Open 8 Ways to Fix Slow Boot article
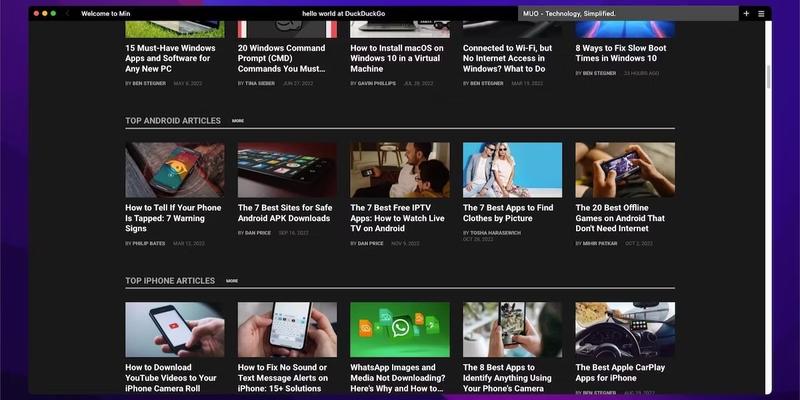 click(x=621, y=53)
